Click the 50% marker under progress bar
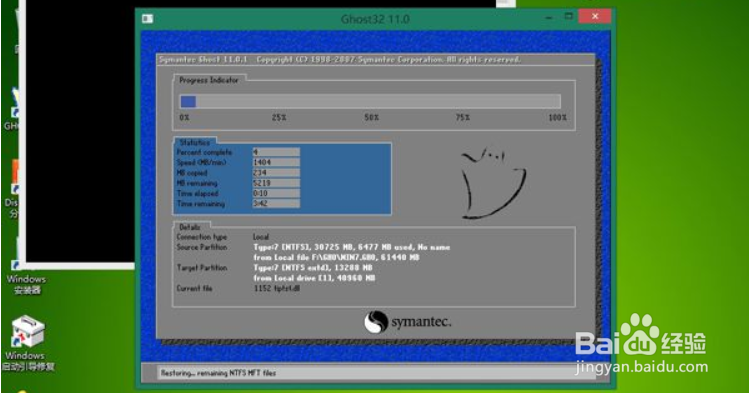Viewport: 749px width, 393px height. [x=372, y=117]
